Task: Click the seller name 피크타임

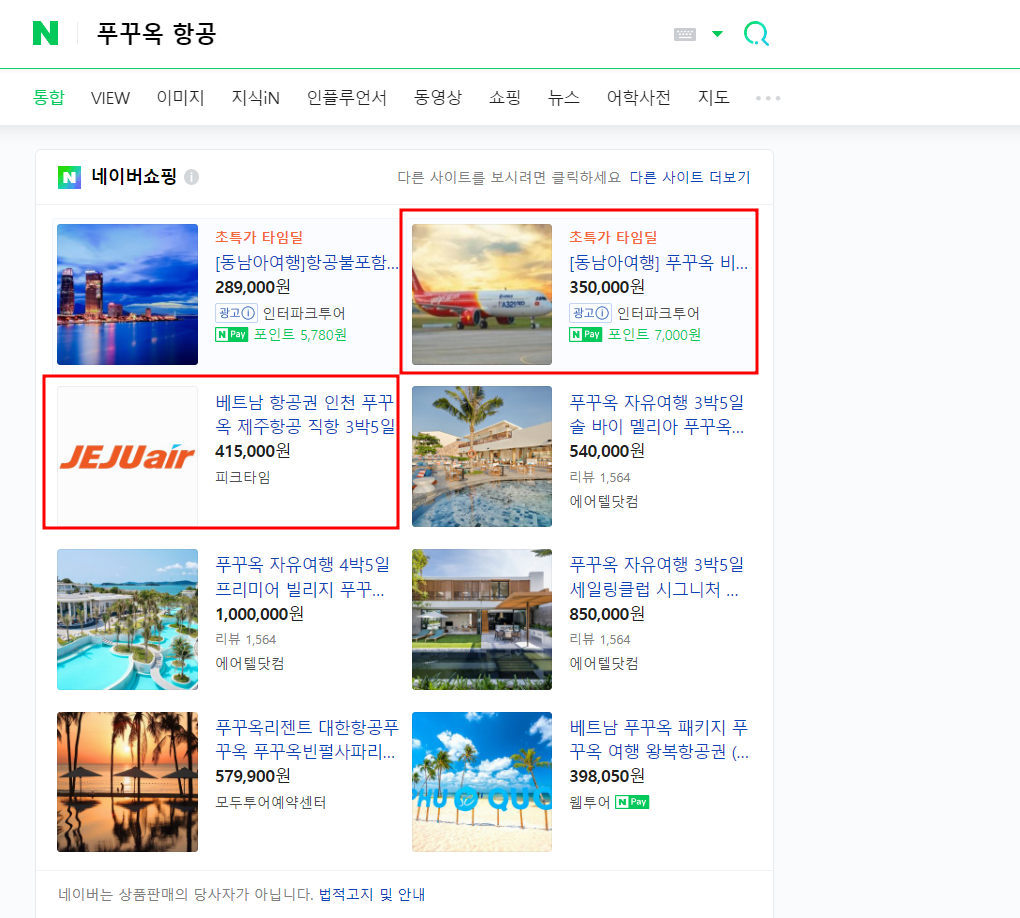Action: pos(243,477)
